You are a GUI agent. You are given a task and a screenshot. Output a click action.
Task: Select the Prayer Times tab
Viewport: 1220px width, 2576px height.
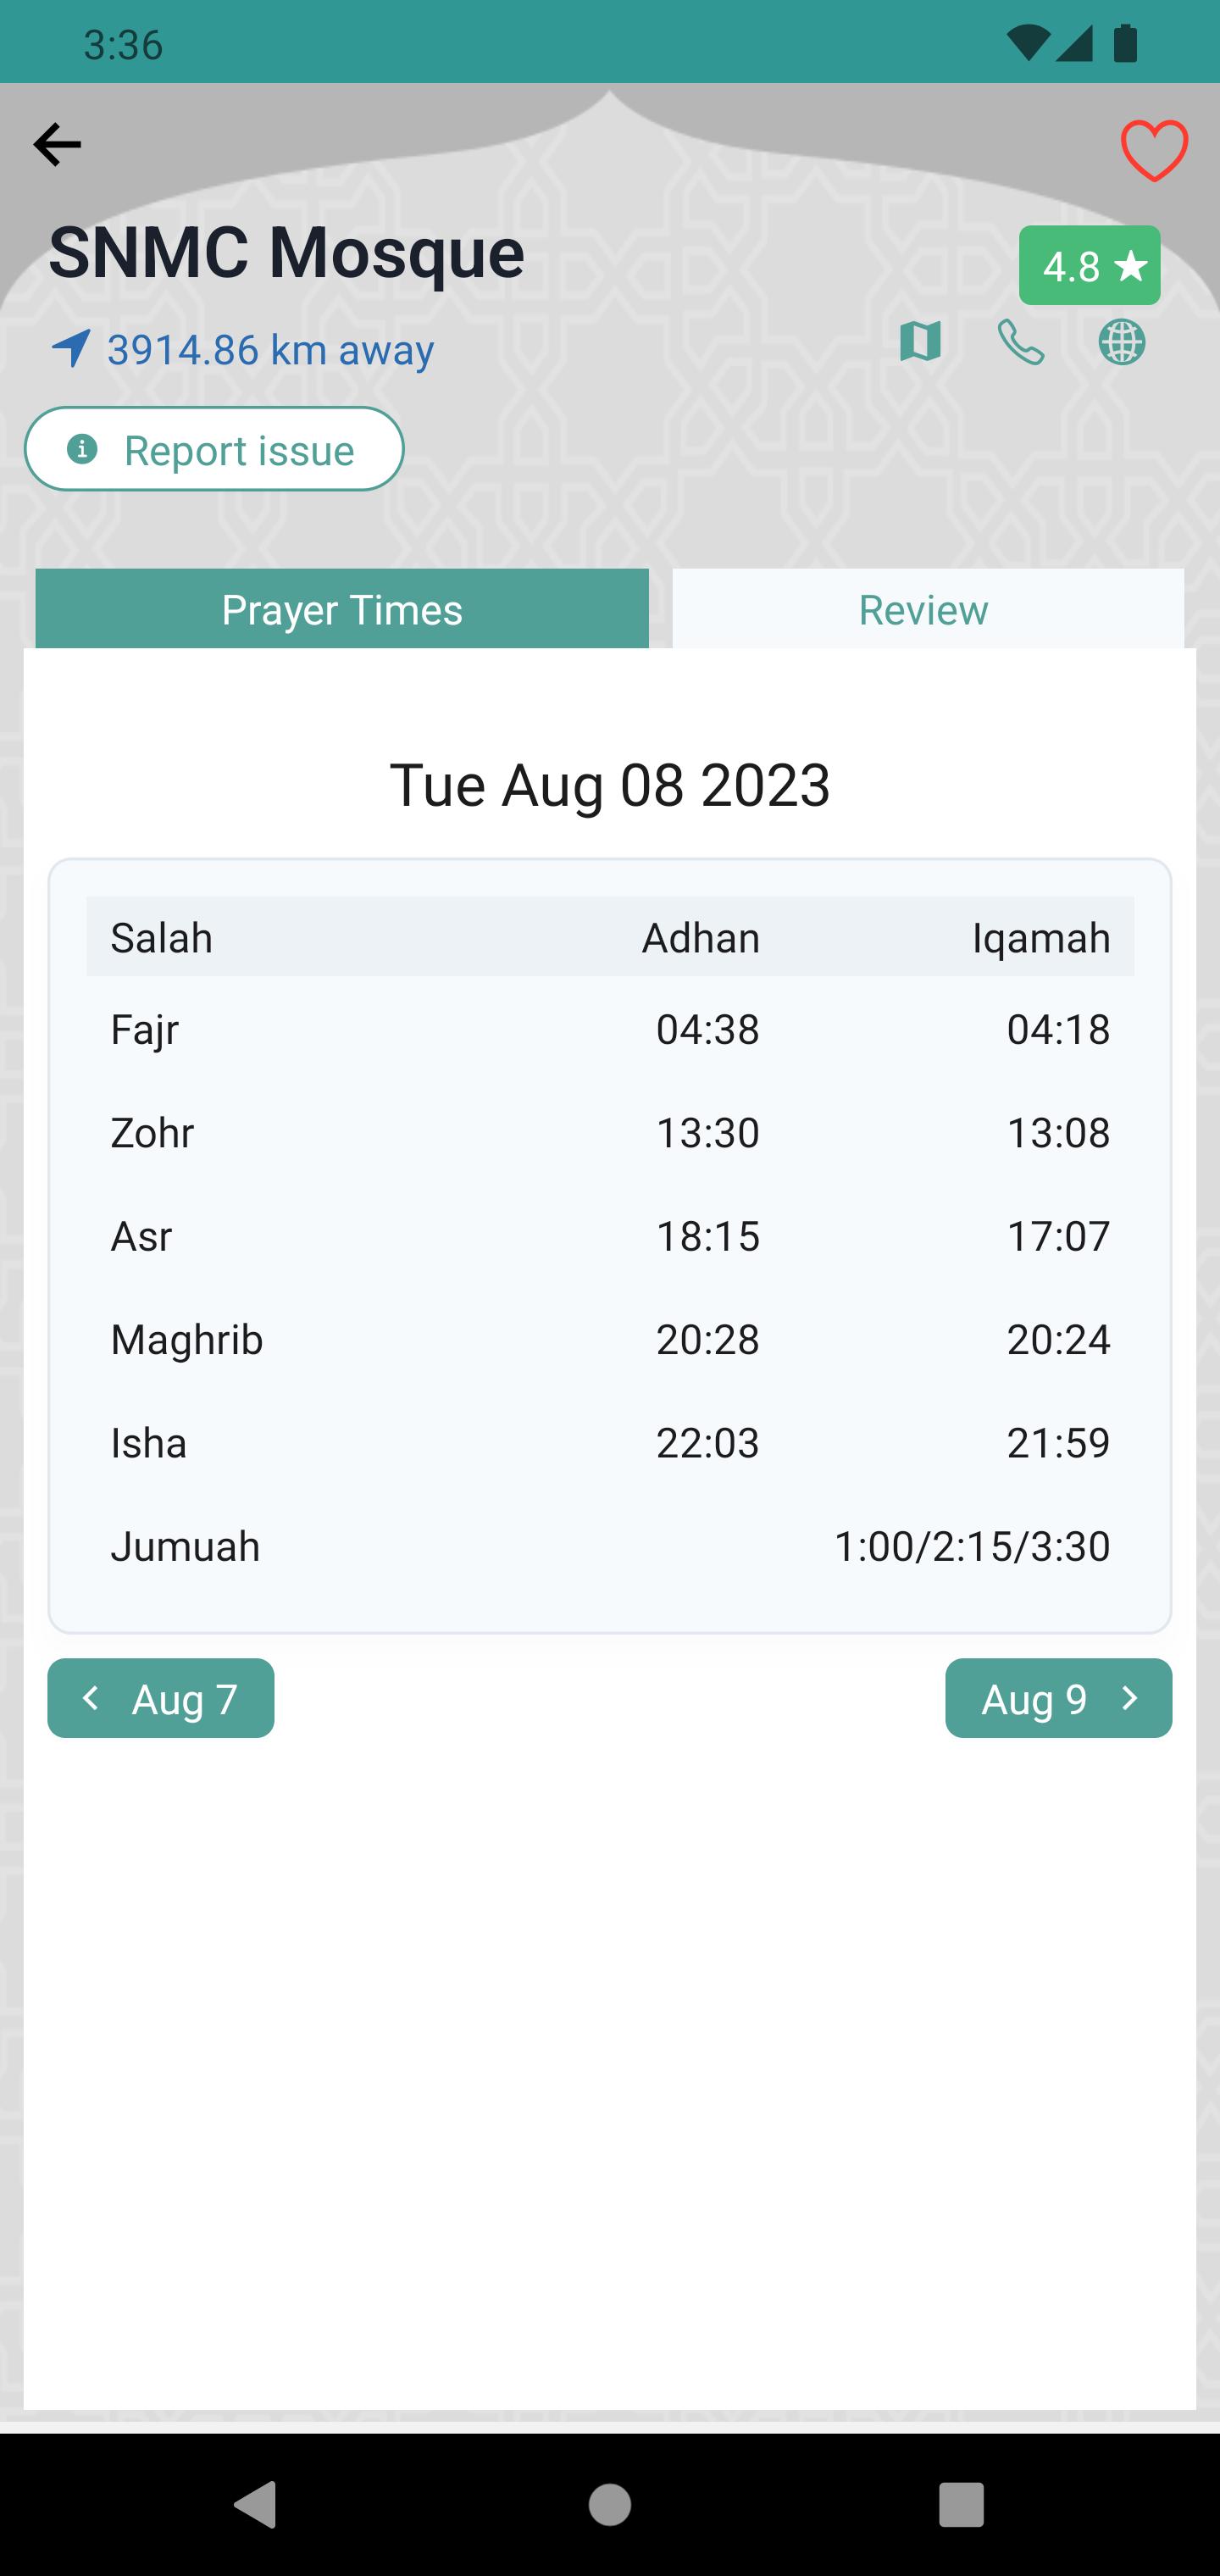pyautogui.click(x=342, y=609)
